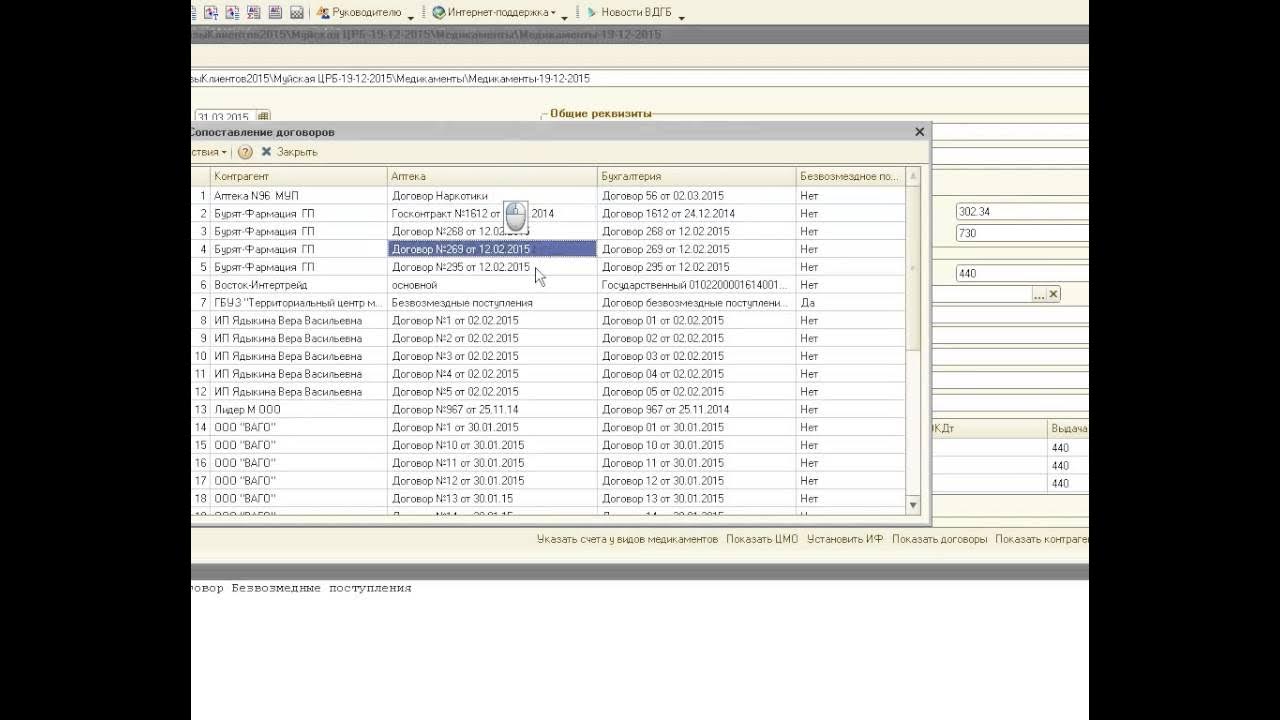This screenshot has width=1280, height=720.
Task: Select cell Договор 1612 от 24.12.2014
Action: click(x=697, y=214)
